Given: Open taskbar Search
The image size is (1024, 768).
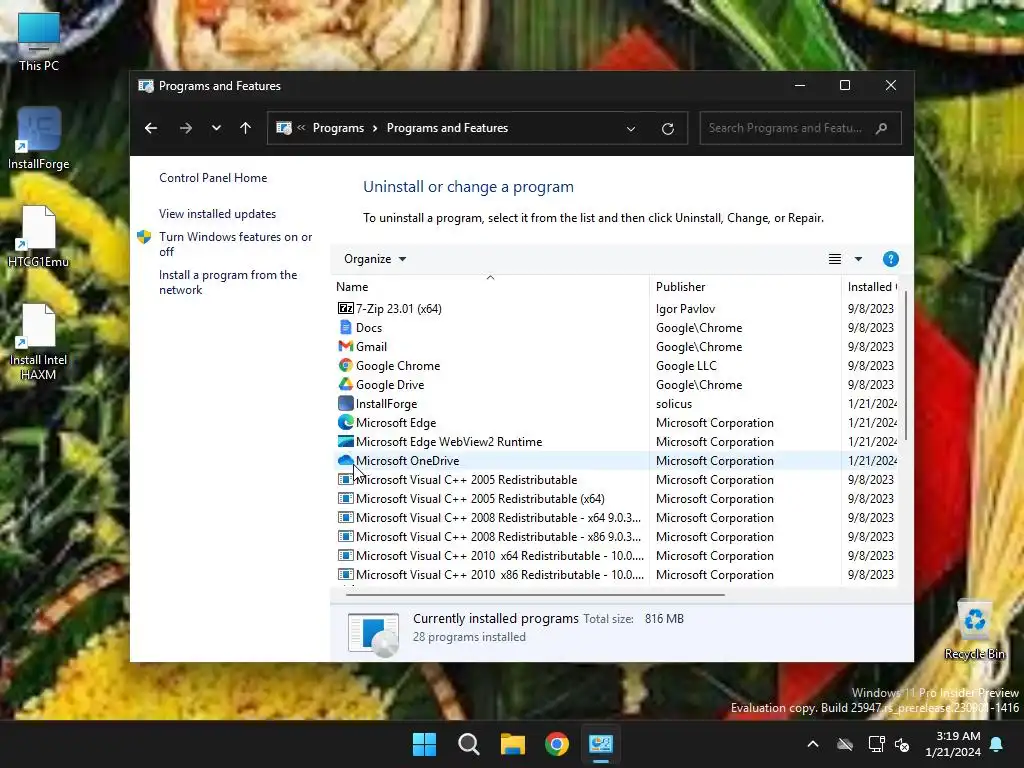Looking at the screenshot, I should click(x=469, y=744).
